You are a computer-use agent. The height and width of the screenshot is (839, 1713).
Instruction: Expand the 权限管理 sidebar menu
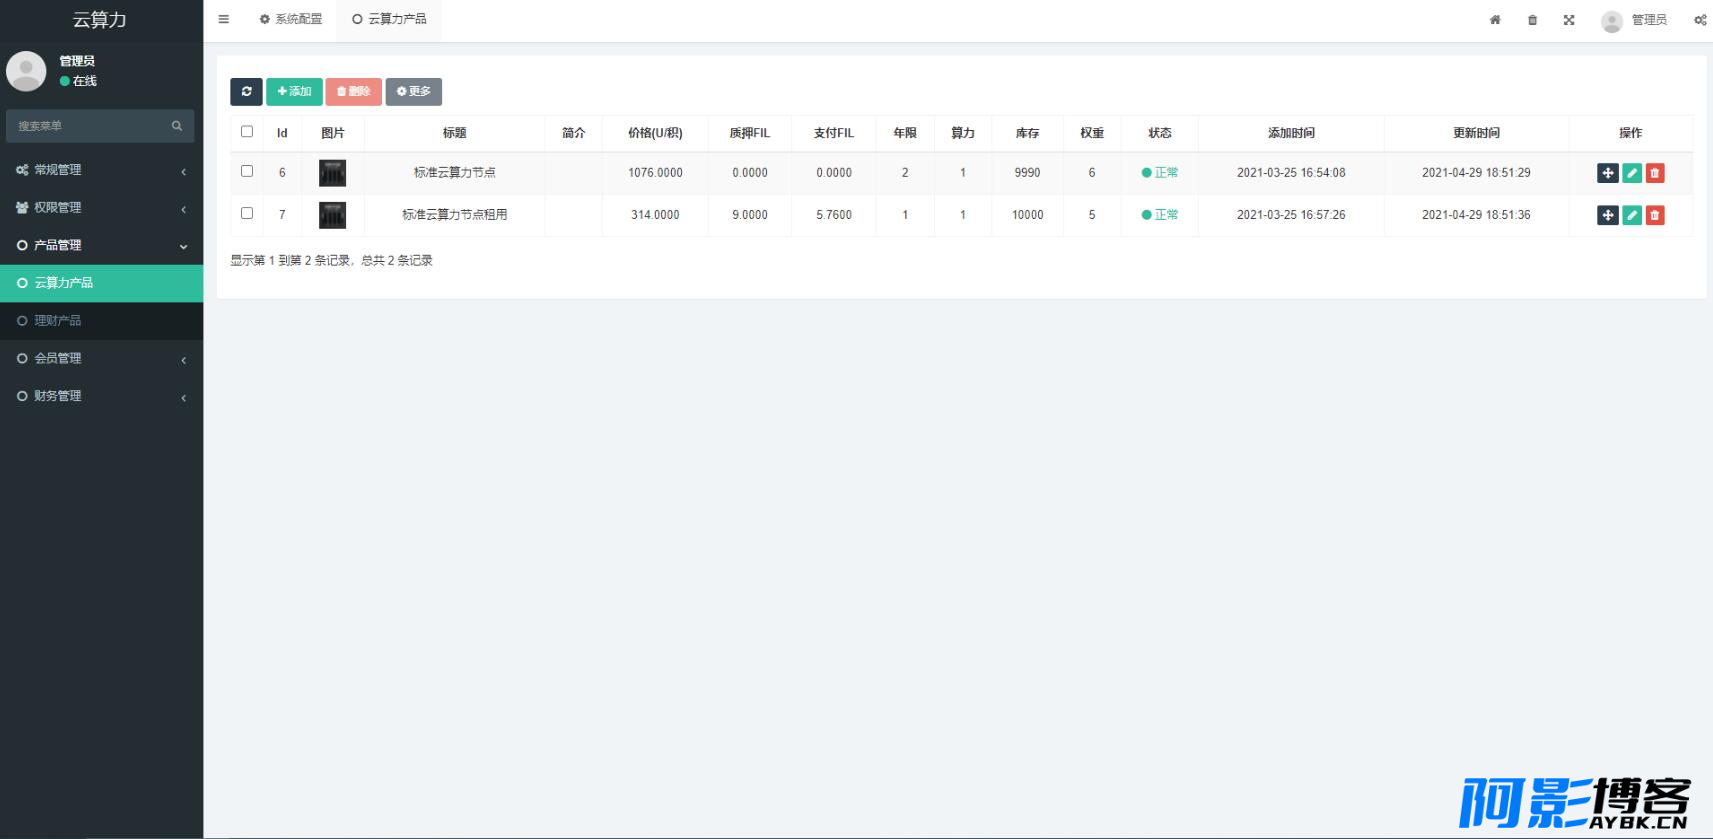point(101,208)
